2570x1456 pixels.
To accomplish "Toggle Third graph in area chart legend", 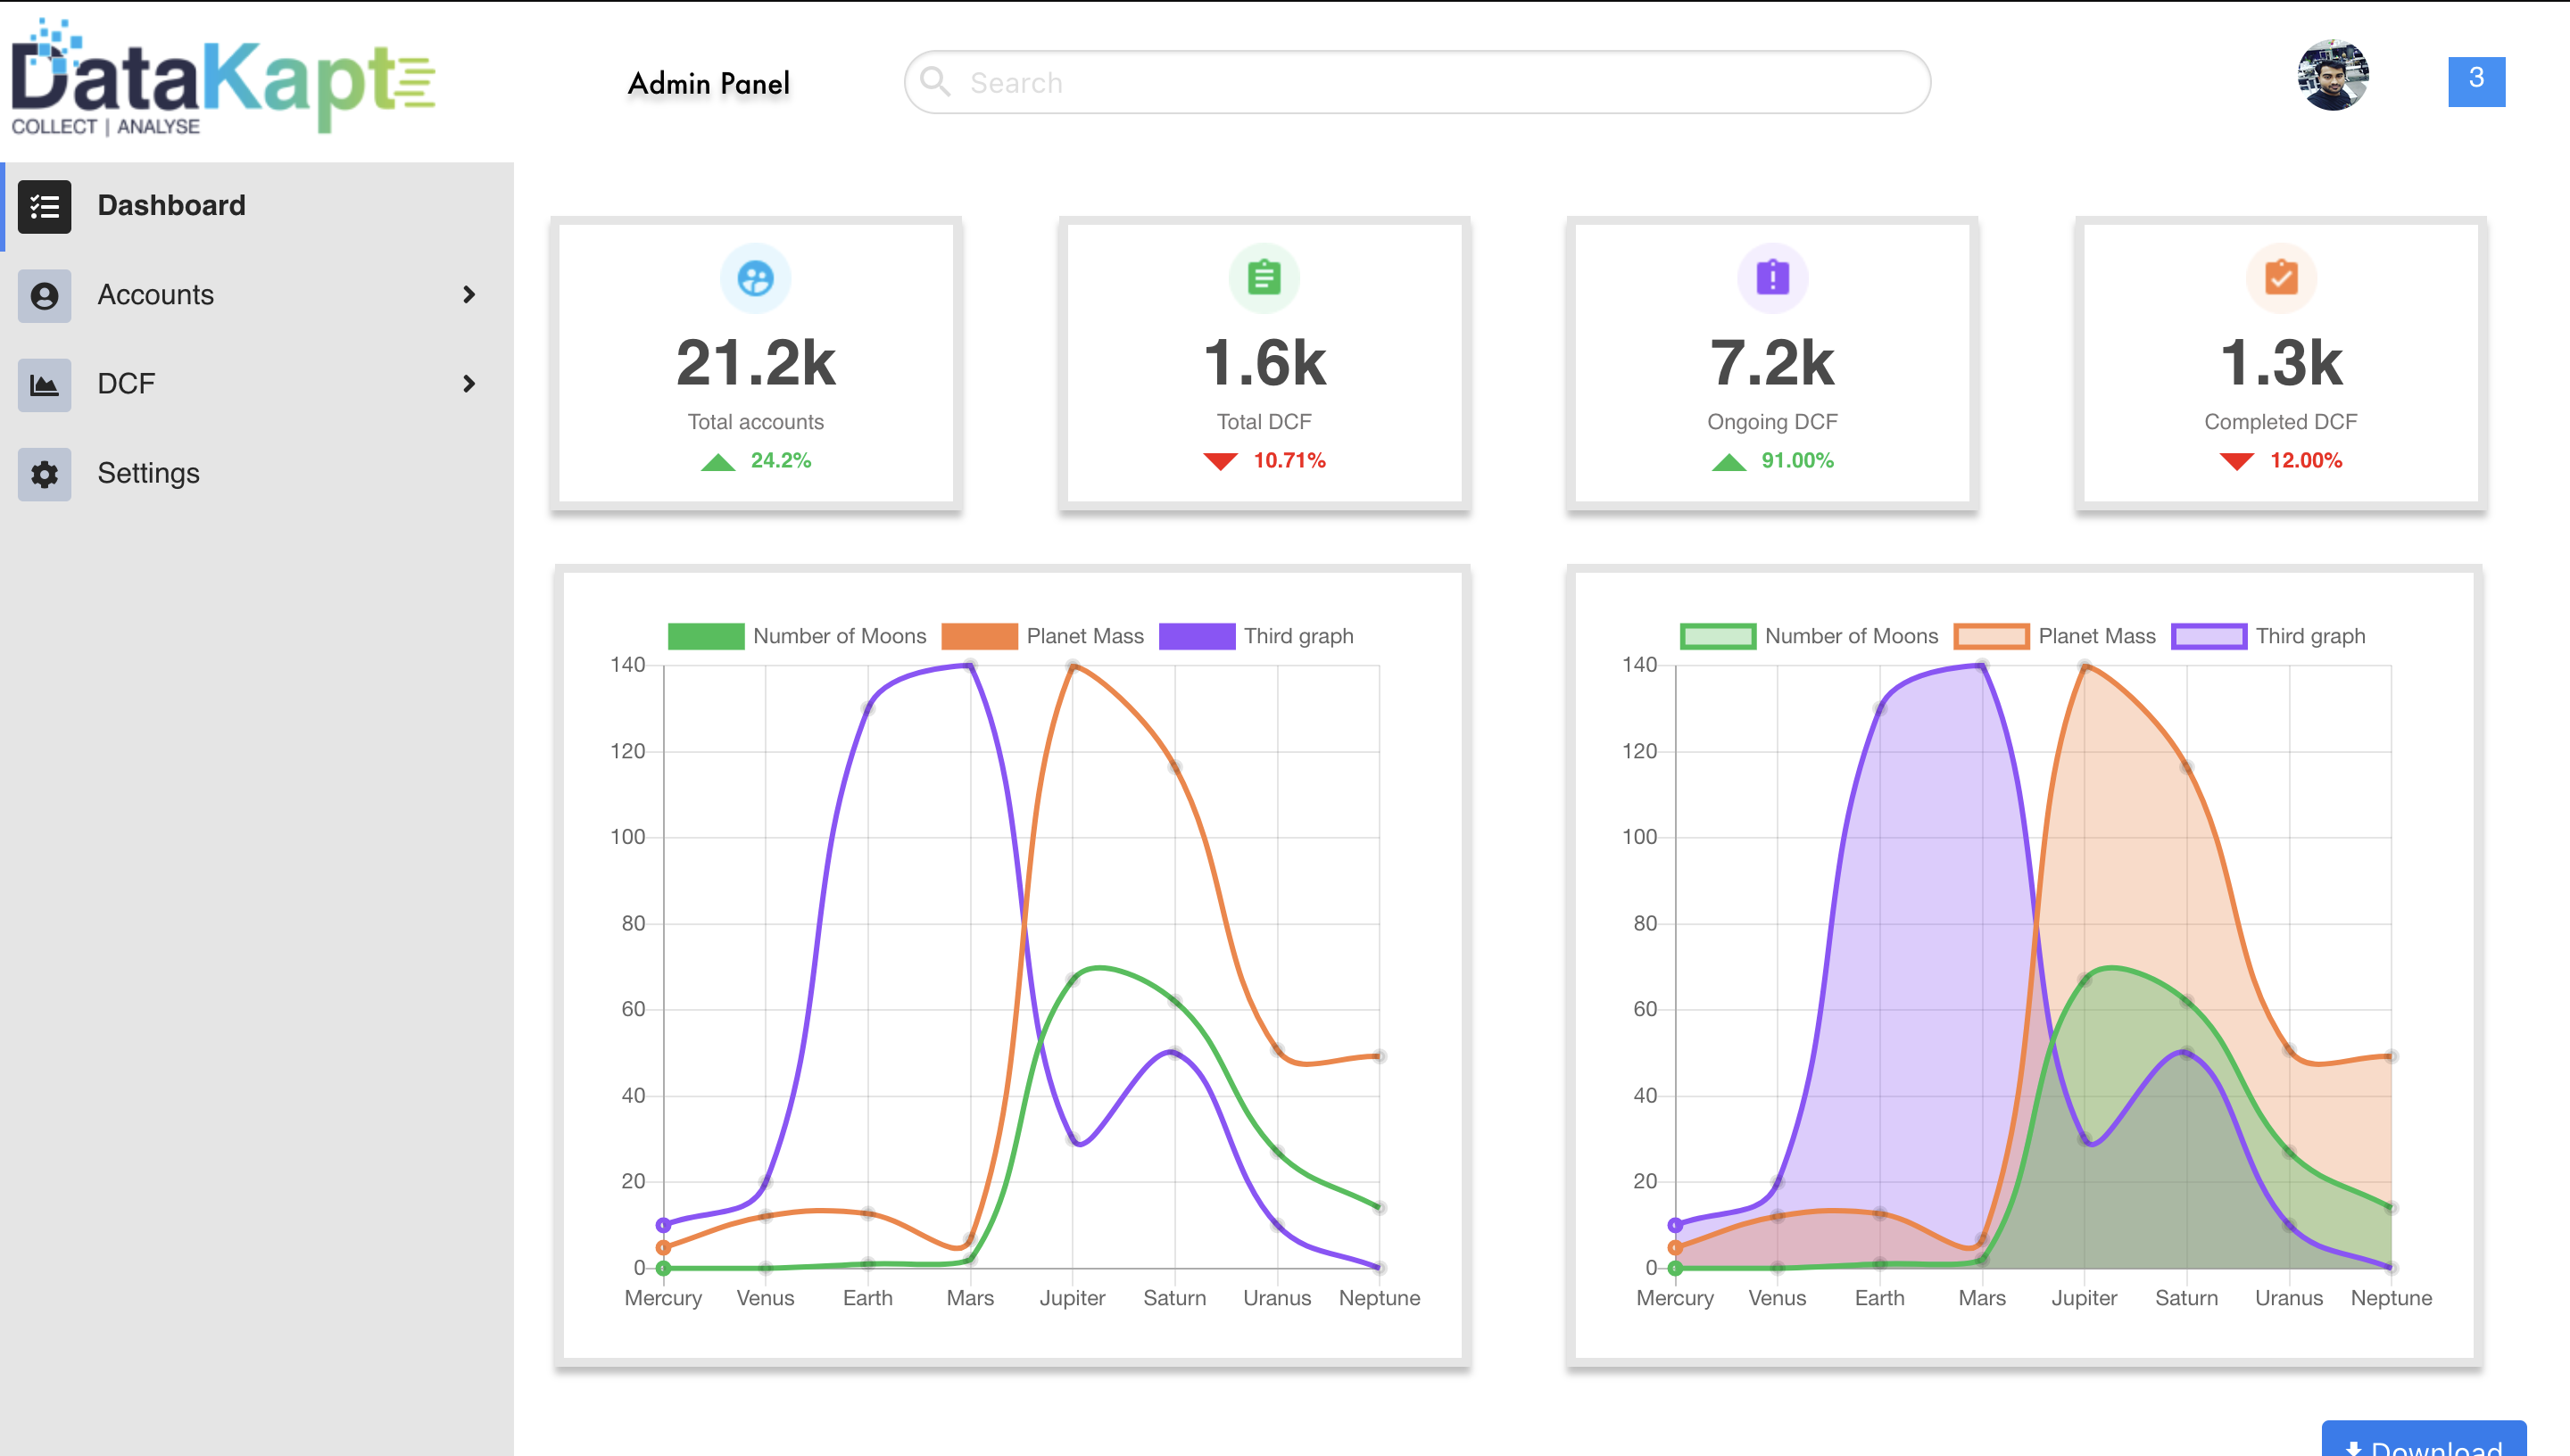I will coord(2268,636).
